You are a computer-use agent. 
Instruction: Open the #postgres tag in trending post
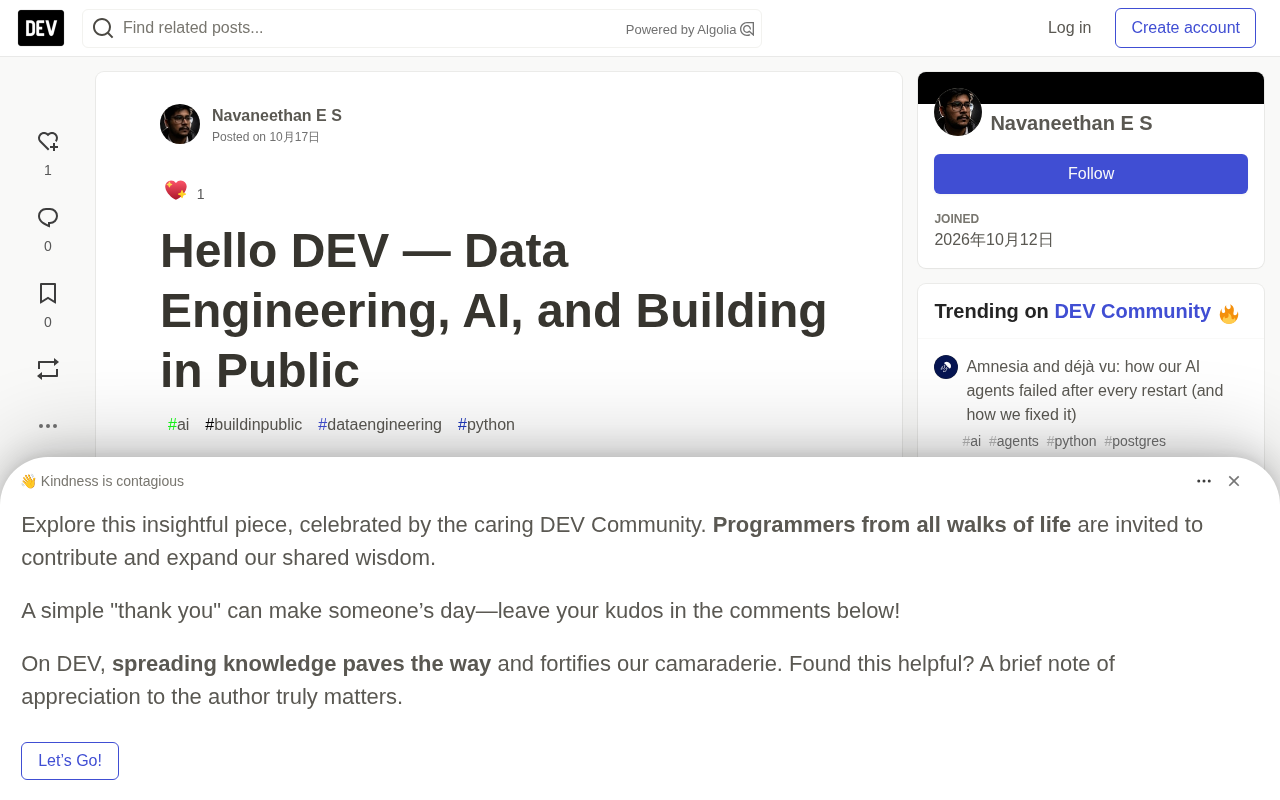1135,441
